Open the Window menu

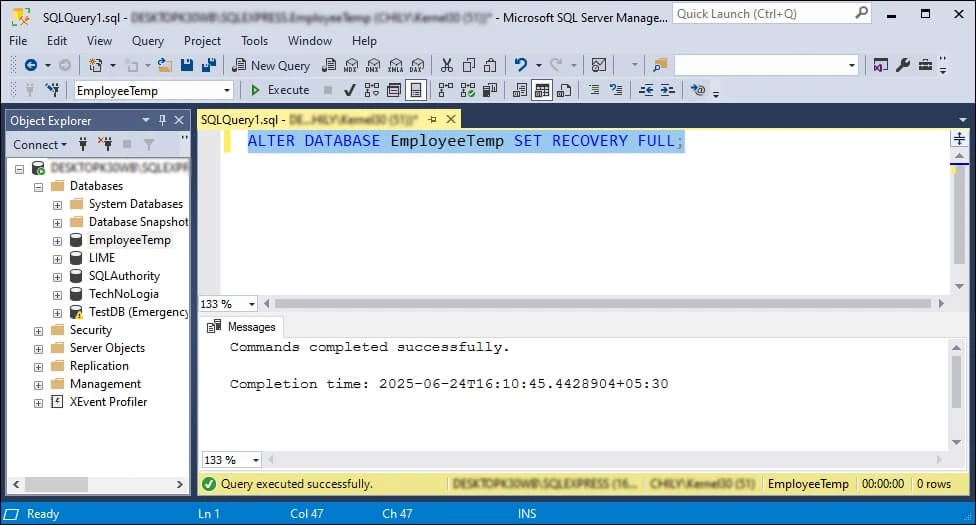pyautogui.click(x=310, y=40)
